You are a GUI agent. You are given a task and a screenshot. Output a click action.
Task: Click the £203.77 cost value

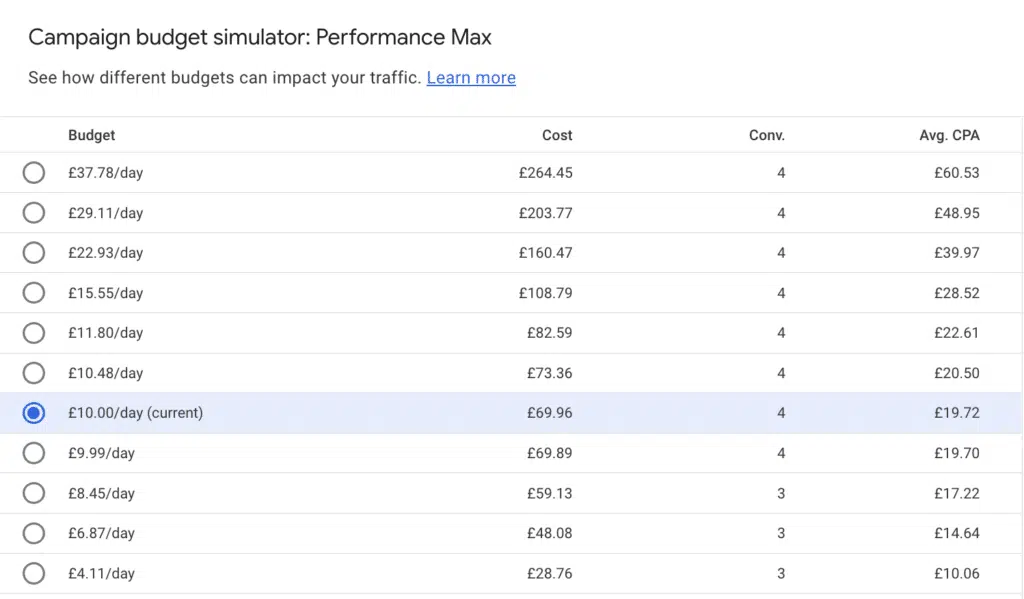[545, 214]
